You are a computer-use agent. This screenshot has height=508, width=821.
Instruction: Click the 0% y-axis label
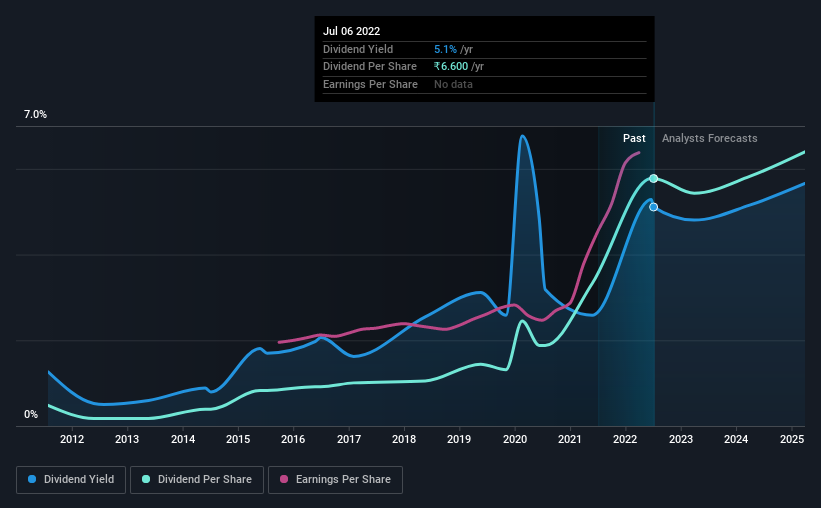[31, 414]
